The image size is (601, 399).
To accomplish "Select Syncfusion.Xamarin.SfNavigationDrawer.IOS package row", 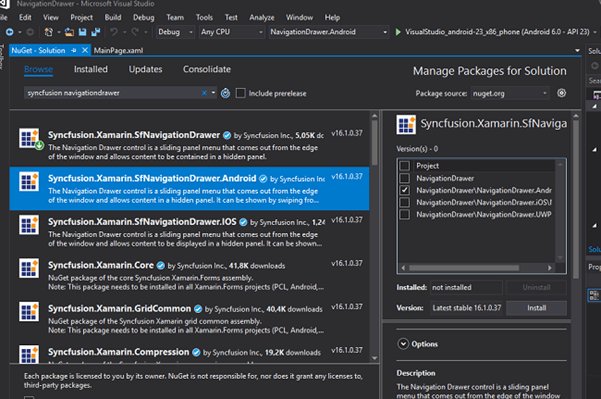I will coord(189,232).
